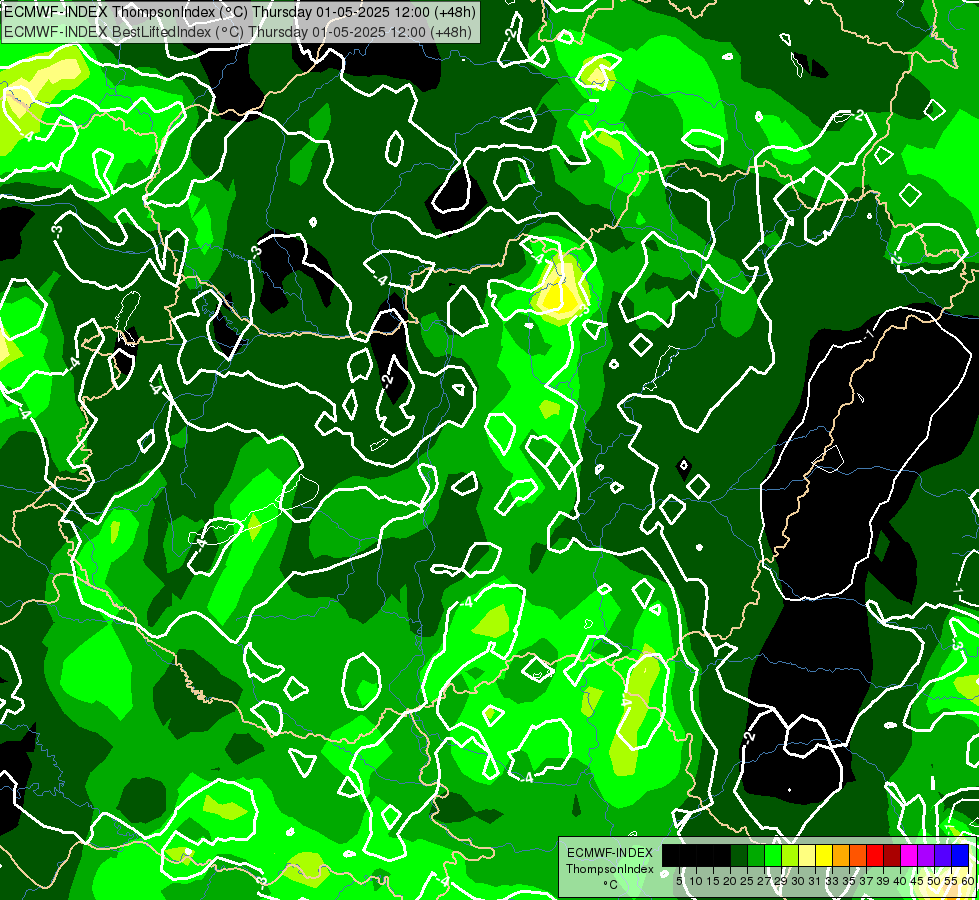
Task: Click the legend tick value 31
Action: pyautogui.click(x=815, y=881)
